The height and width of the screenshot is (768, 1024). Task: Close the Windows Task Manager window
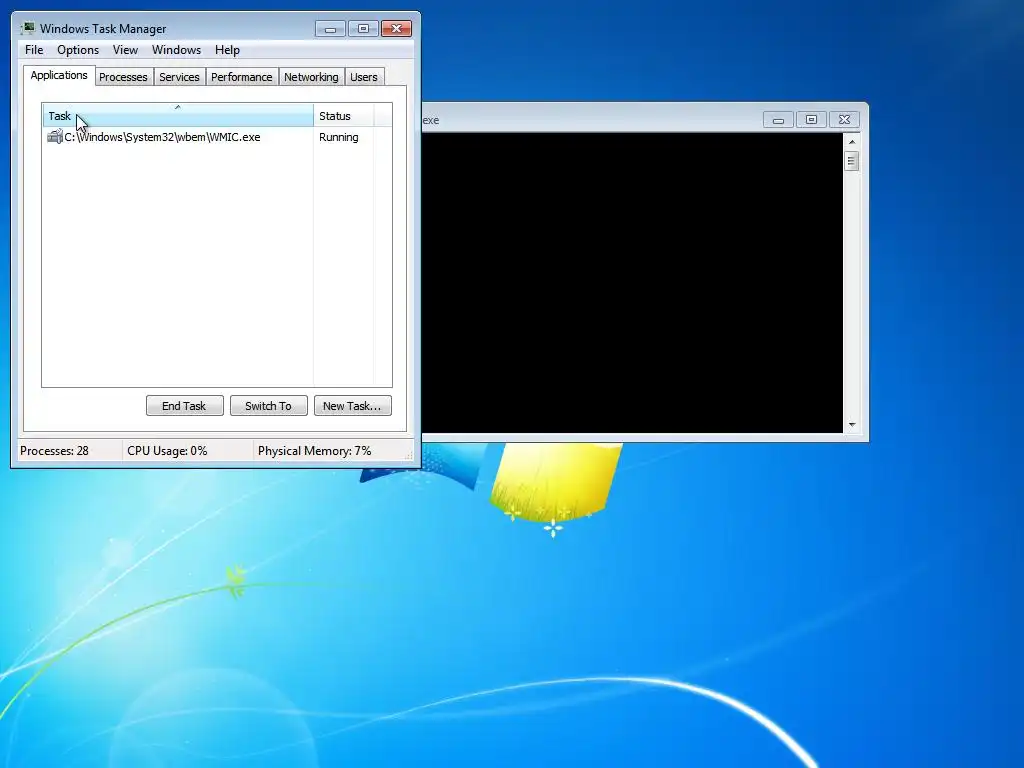tap(396, 28)
